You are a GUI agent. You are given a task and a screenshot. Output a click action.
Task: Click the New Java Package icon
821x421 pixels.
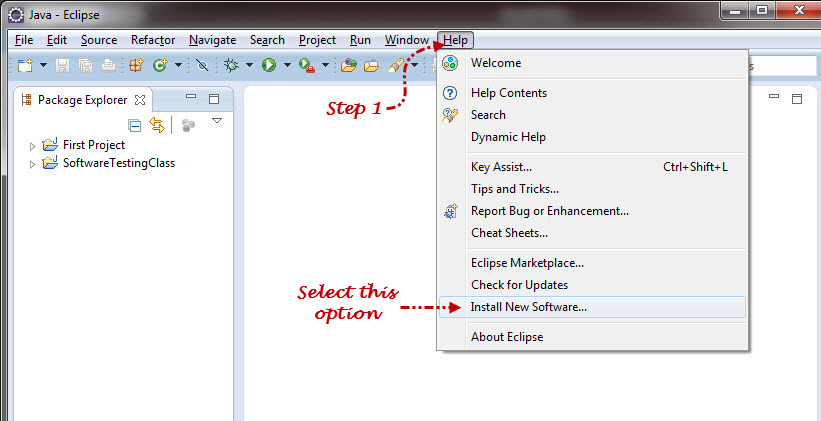(136, 65)
